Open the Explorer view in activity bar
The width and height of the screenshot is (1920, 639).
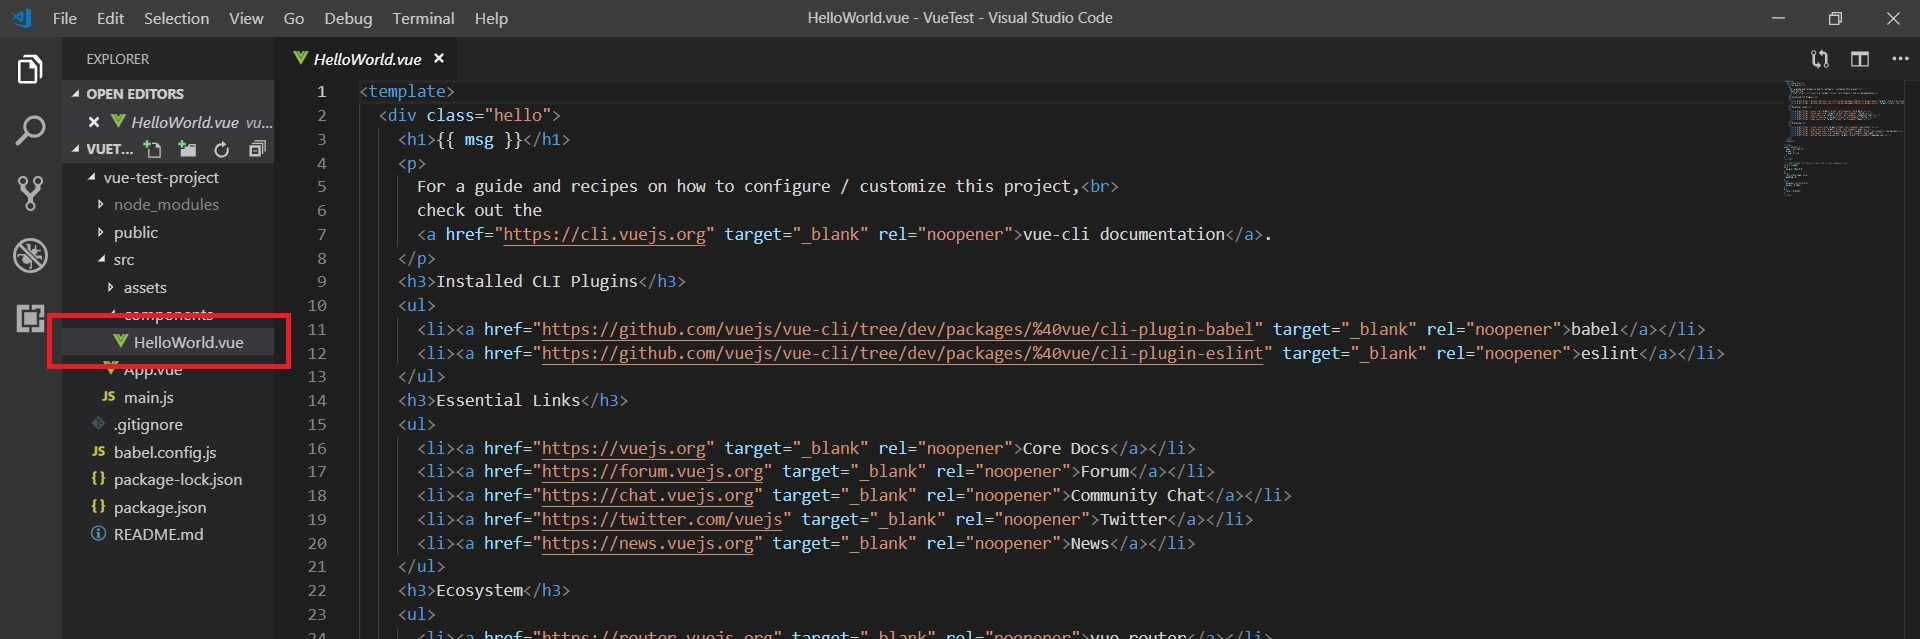pyautogui.click(x=30, y=70)
